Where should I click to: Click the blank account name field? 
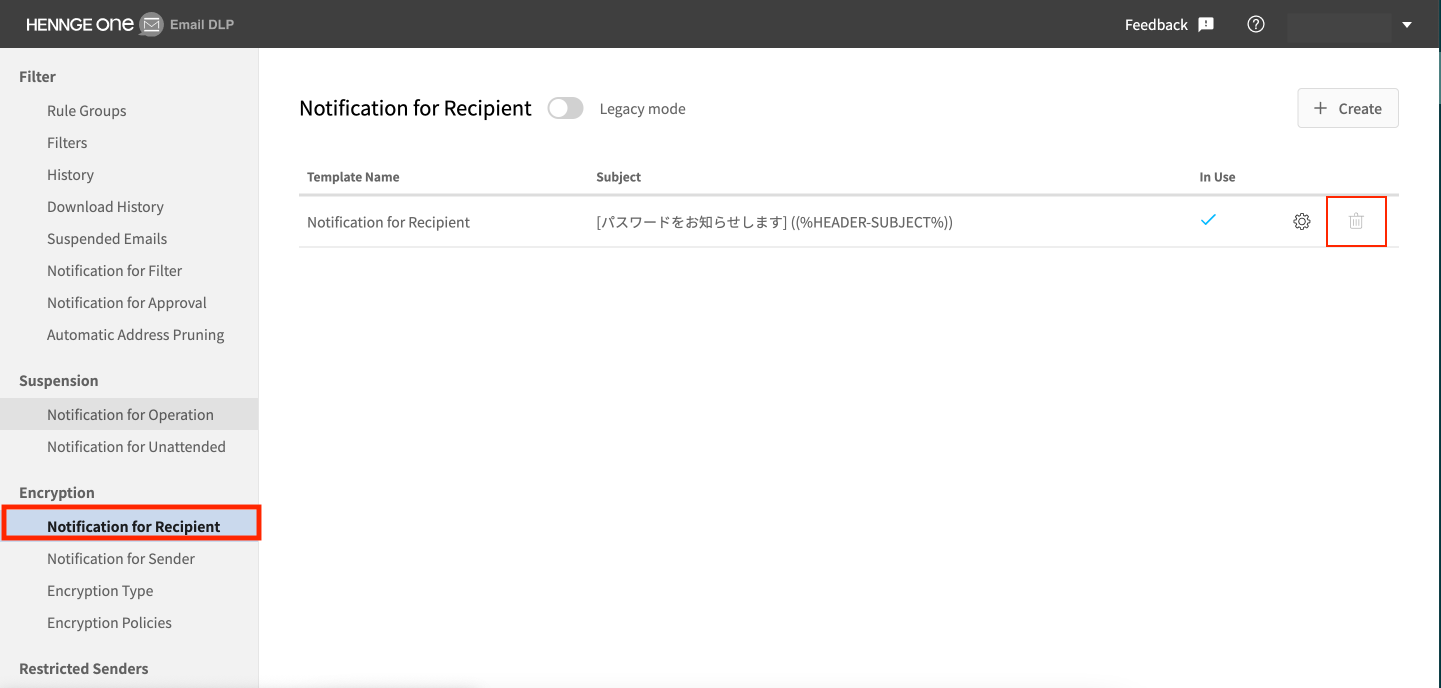tap(1339, 26)
